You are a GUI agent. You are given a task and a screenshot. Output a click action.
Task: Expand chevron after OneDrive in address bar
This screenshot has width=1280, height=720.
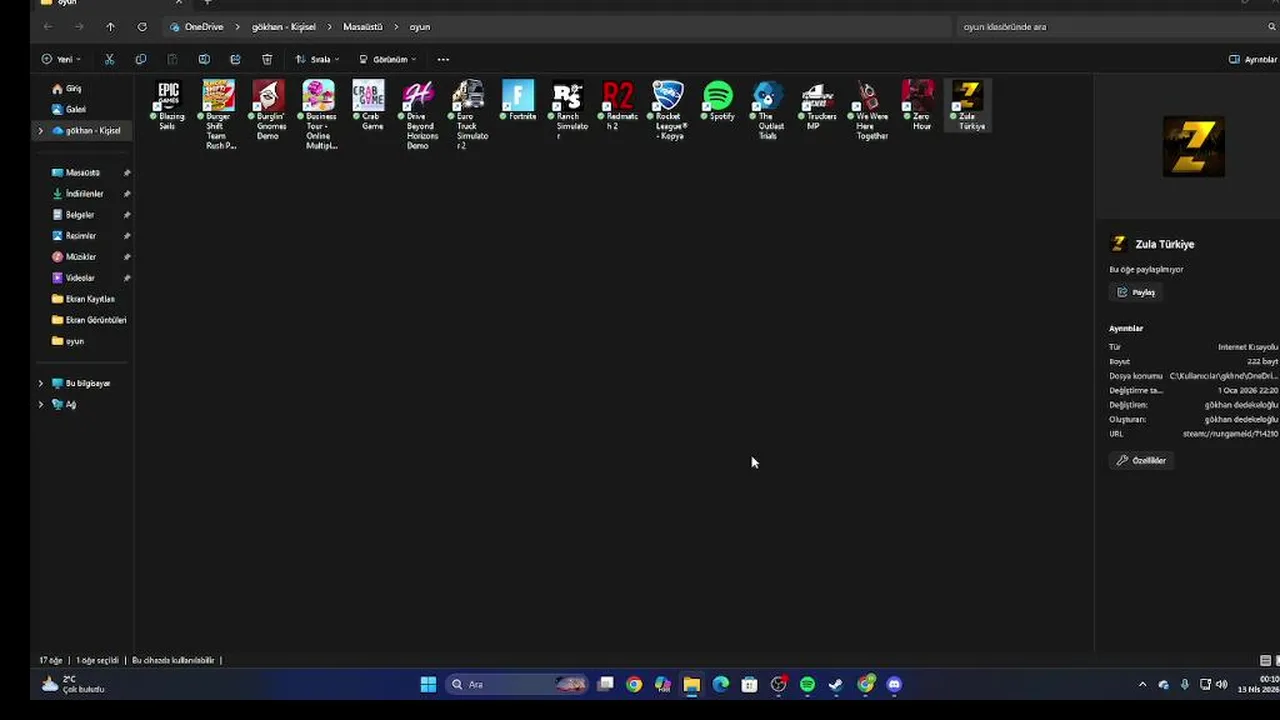click(238, 27)
